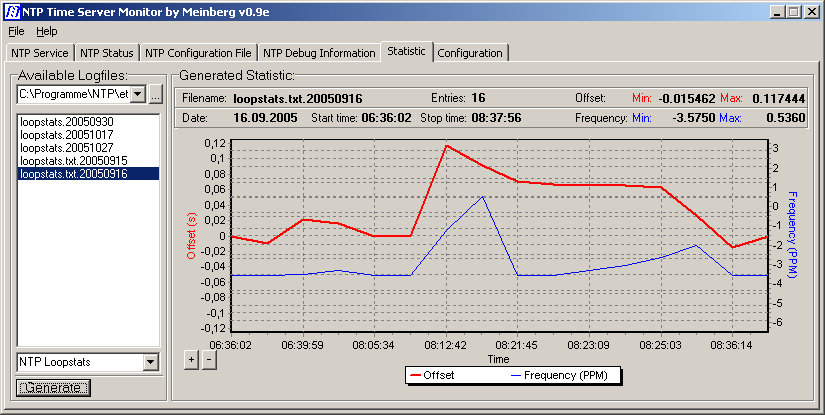Open the NTP Debug Information tab
This screenshot has width=825, height=415.
coord(319,53)
